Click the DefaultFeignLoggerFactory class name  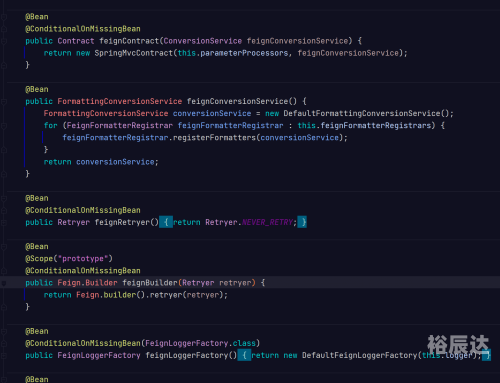359,355
